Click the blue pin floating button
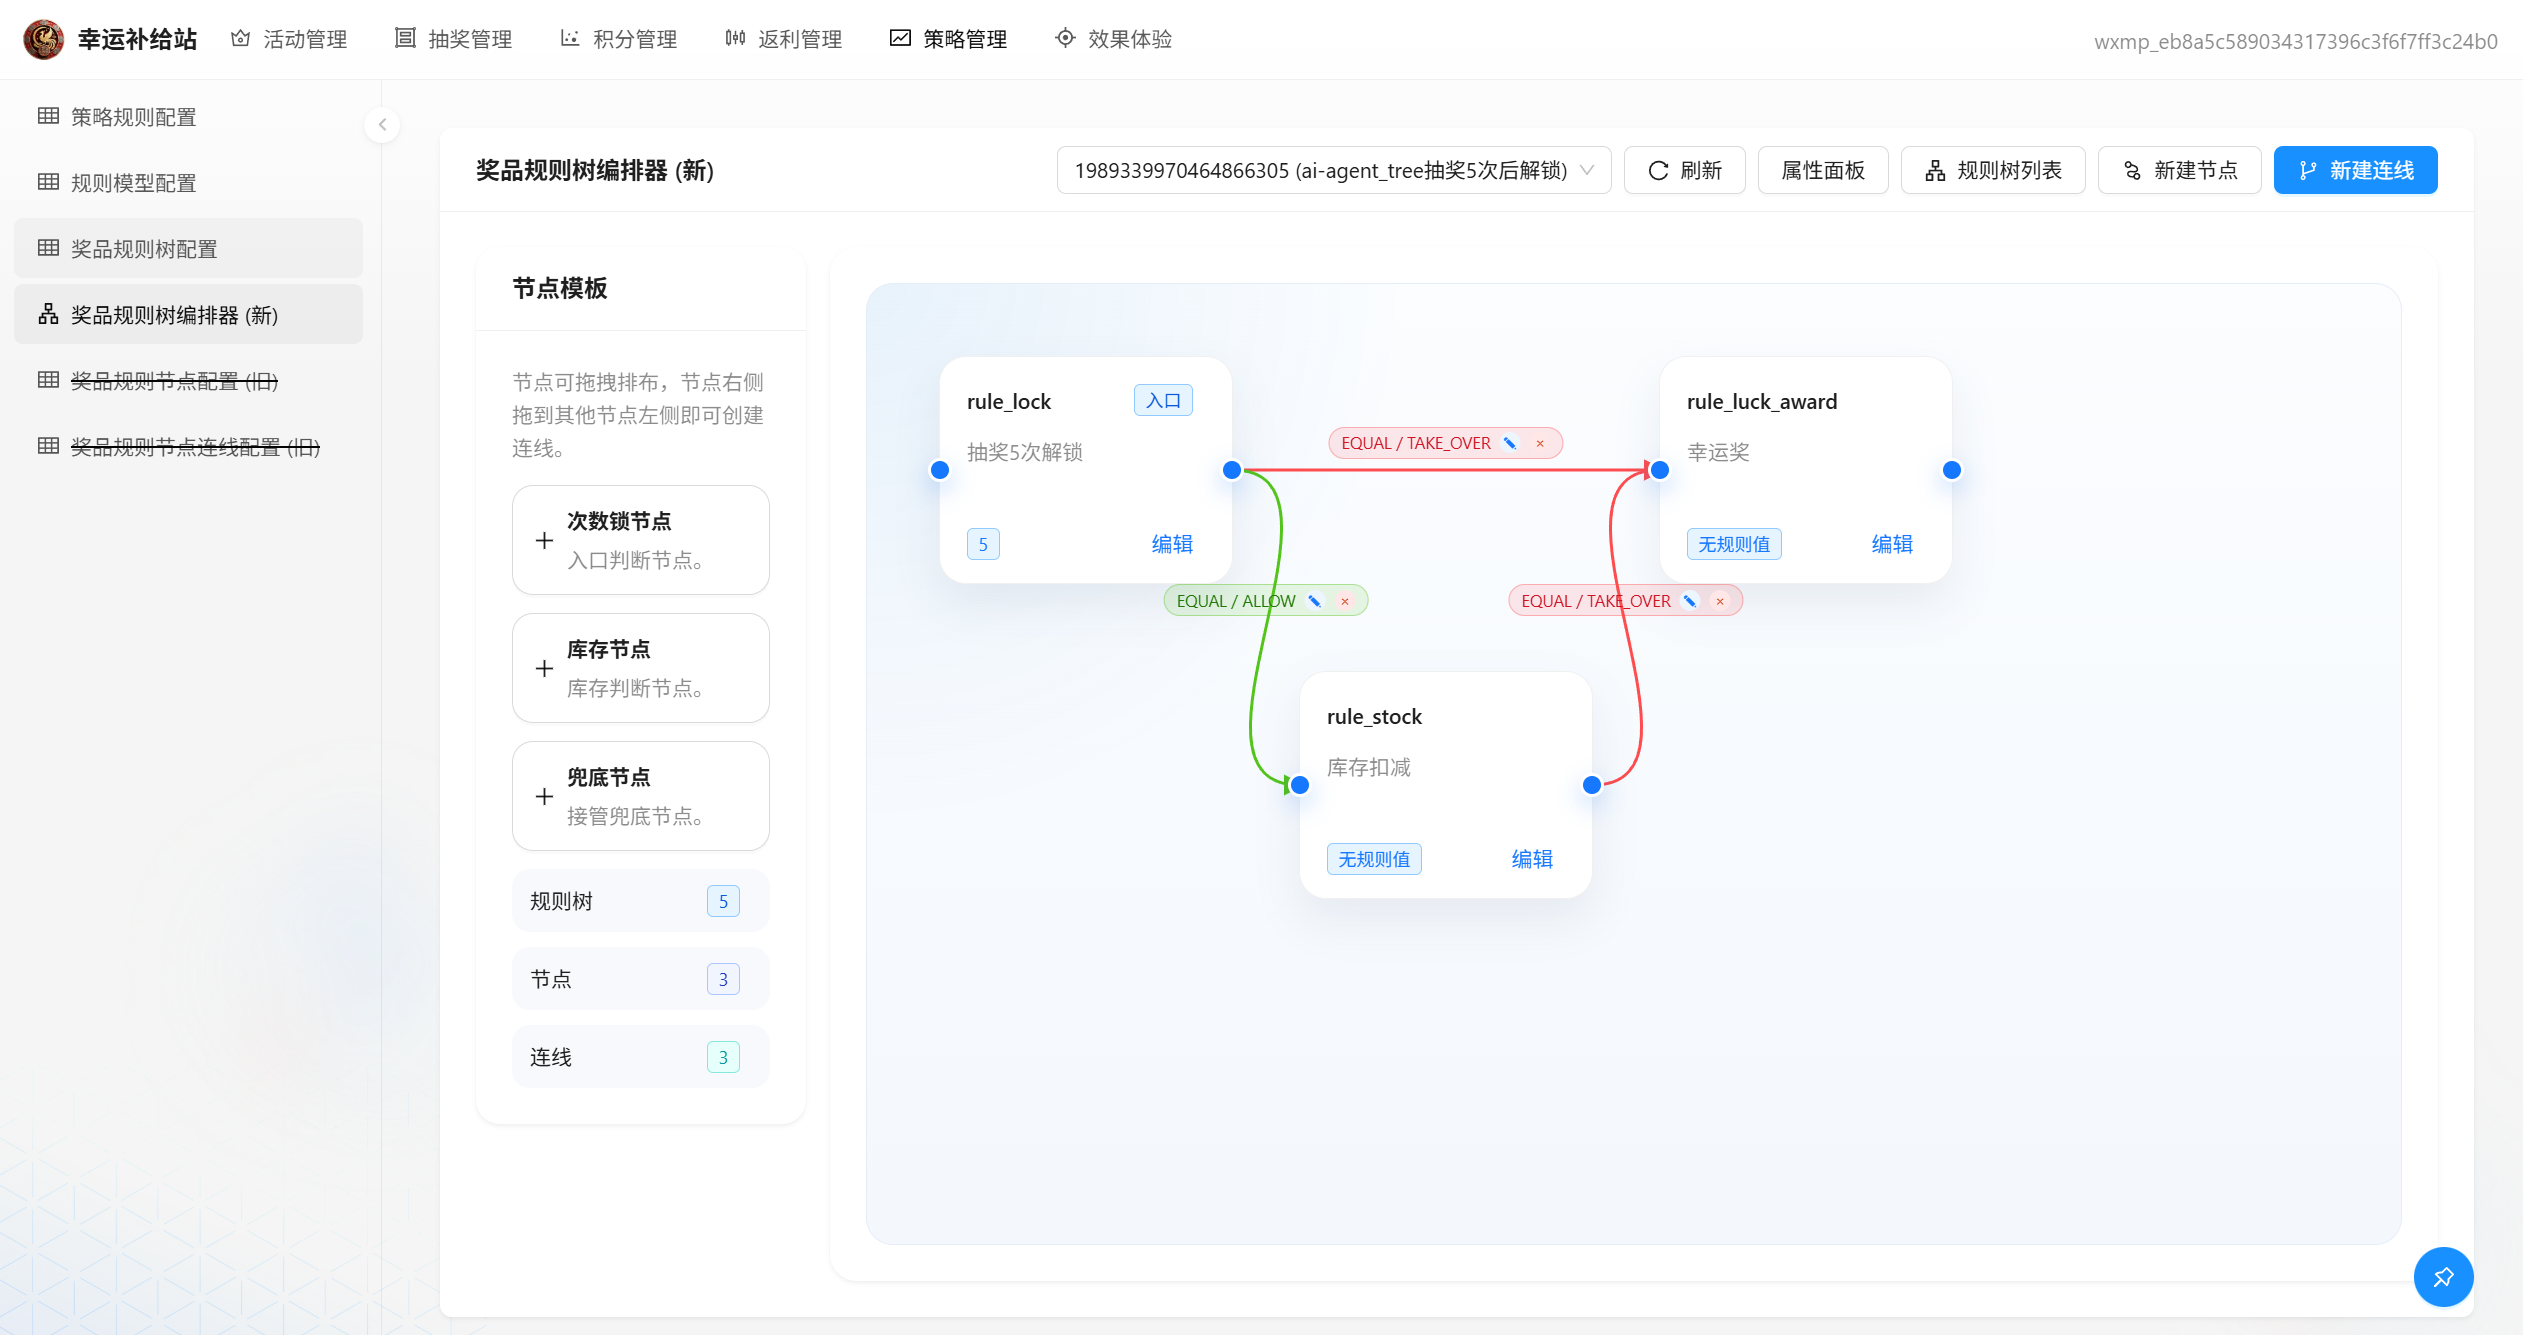Viewport: 2523px width, 1335px height. 2442,1277
